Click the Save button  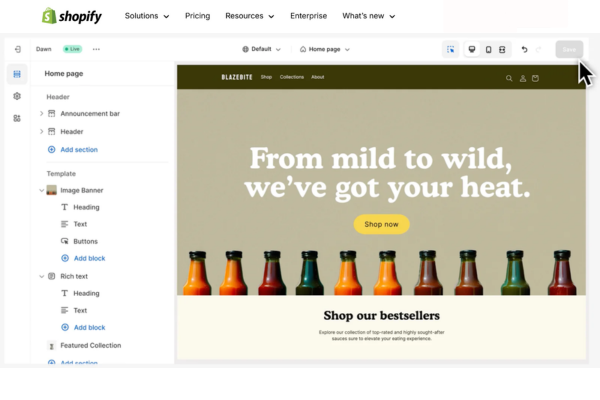[x=568, y=49]
